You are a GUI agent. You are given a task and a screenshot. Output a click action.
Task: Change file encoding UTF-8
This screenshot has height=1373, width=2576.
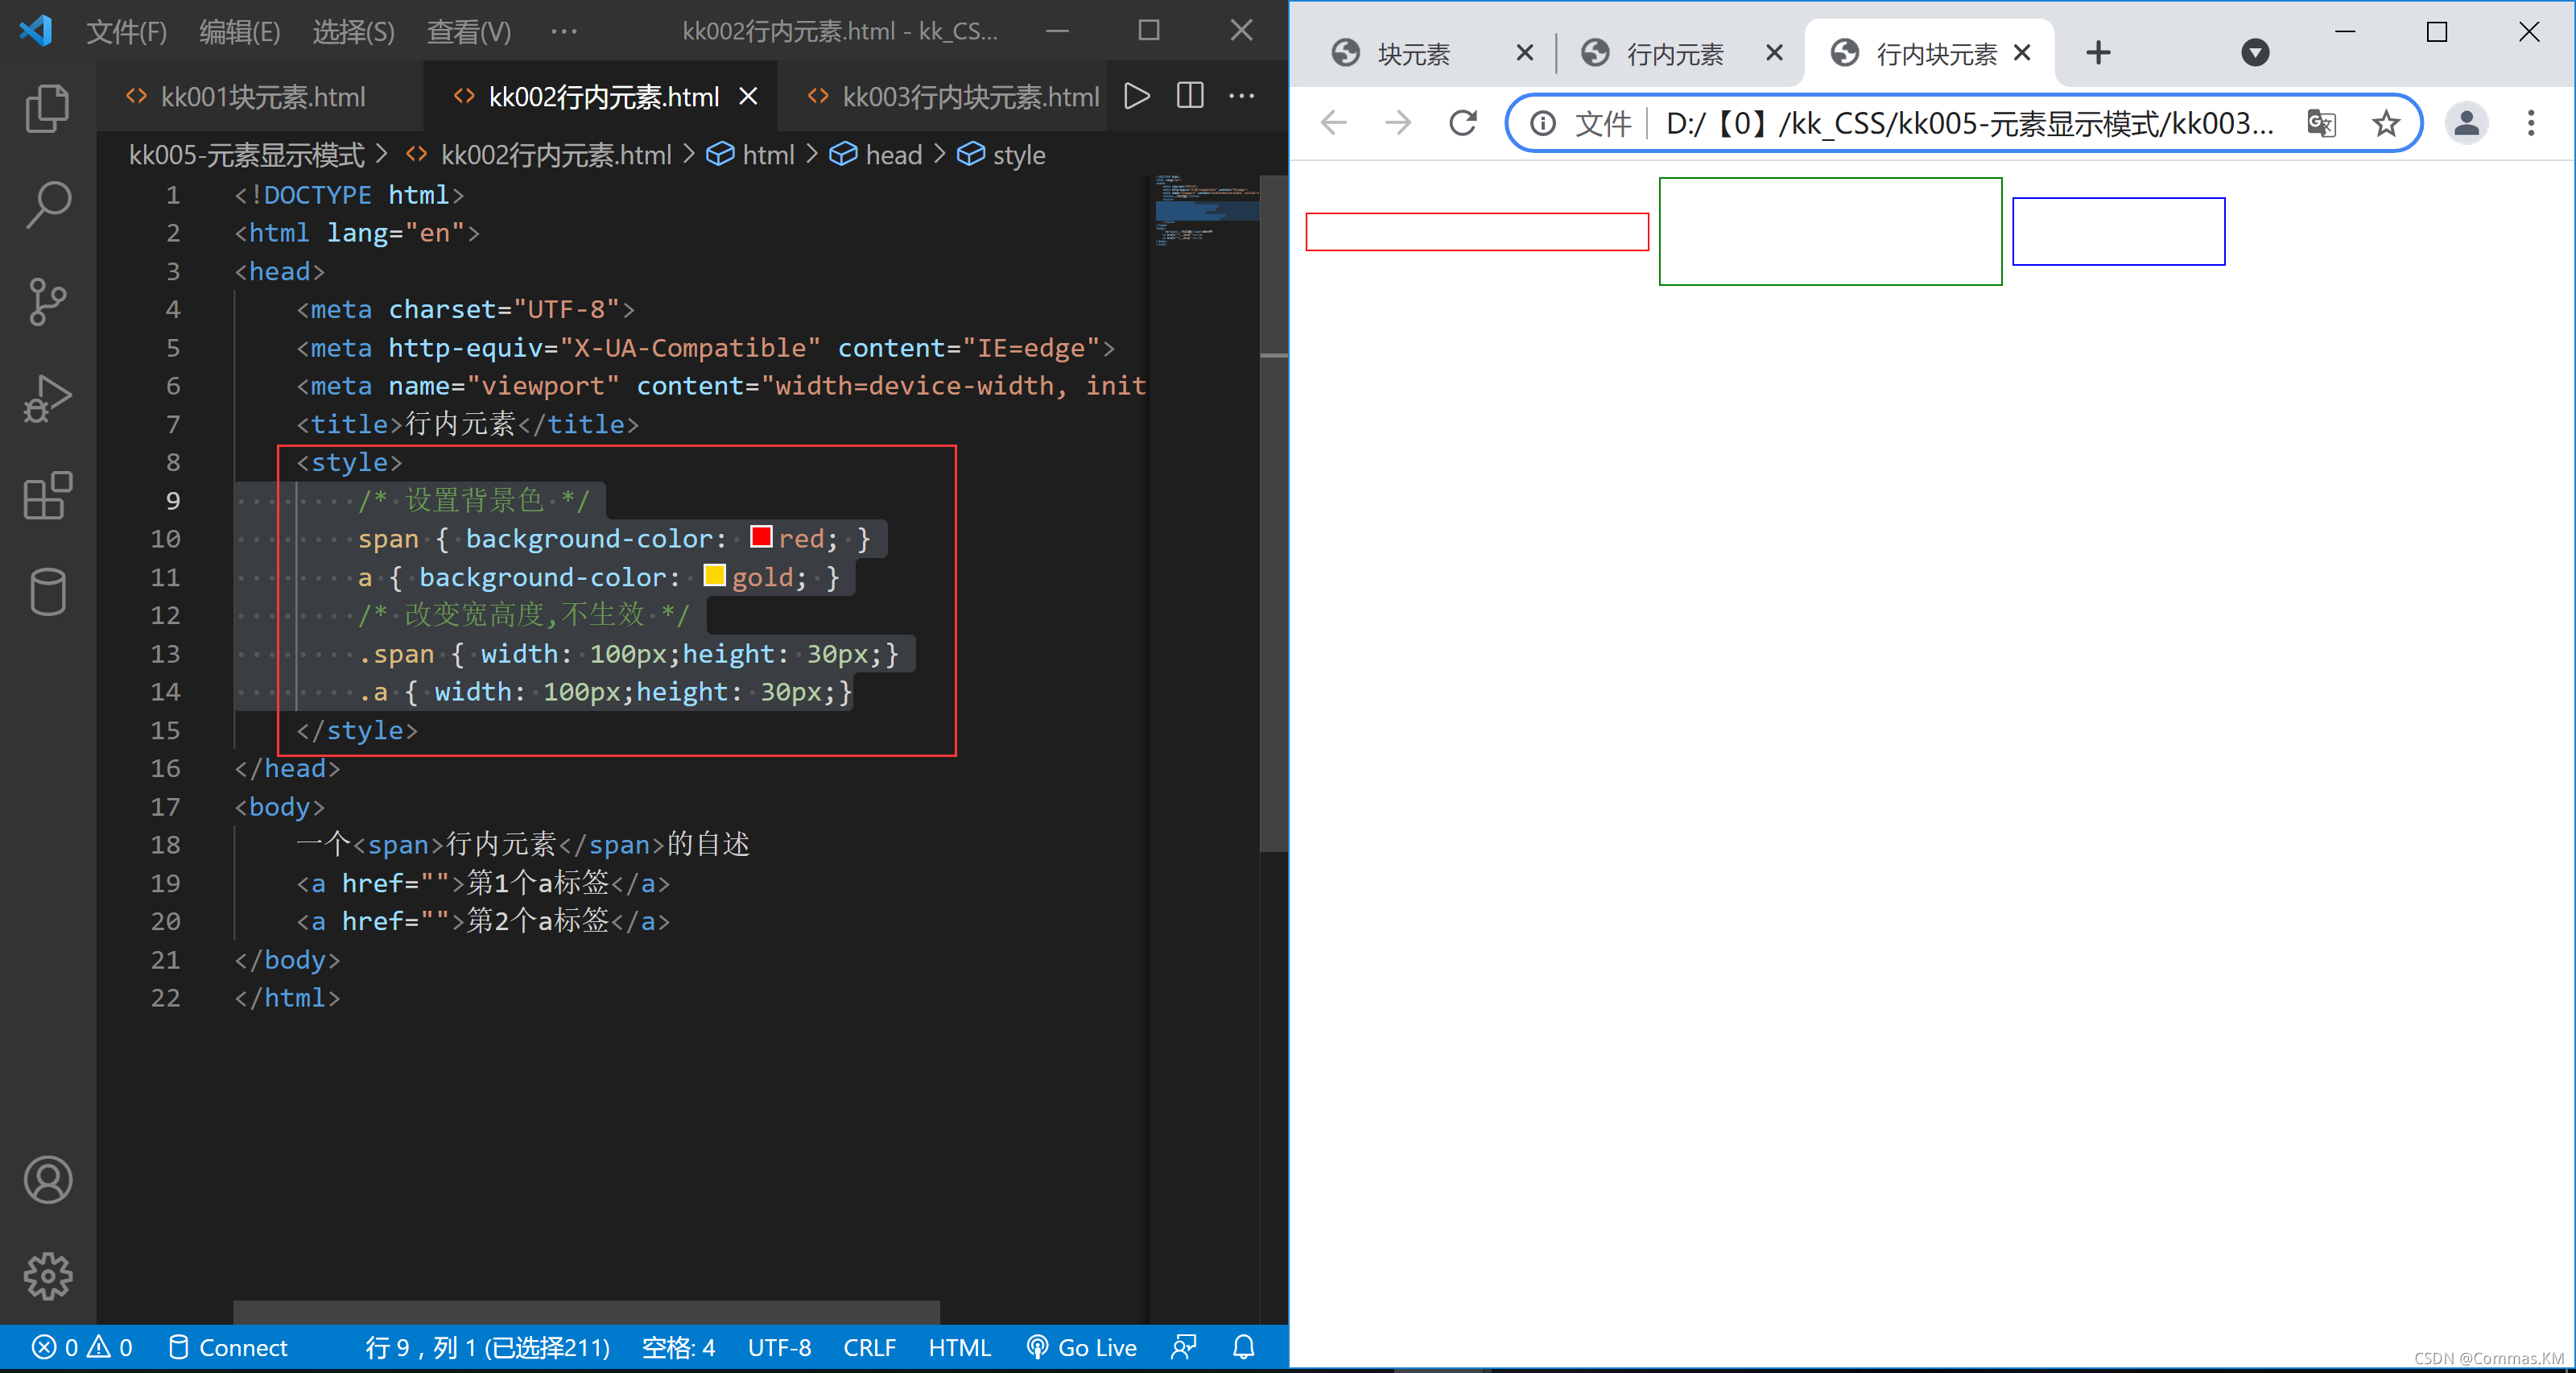click(779, 1348)
